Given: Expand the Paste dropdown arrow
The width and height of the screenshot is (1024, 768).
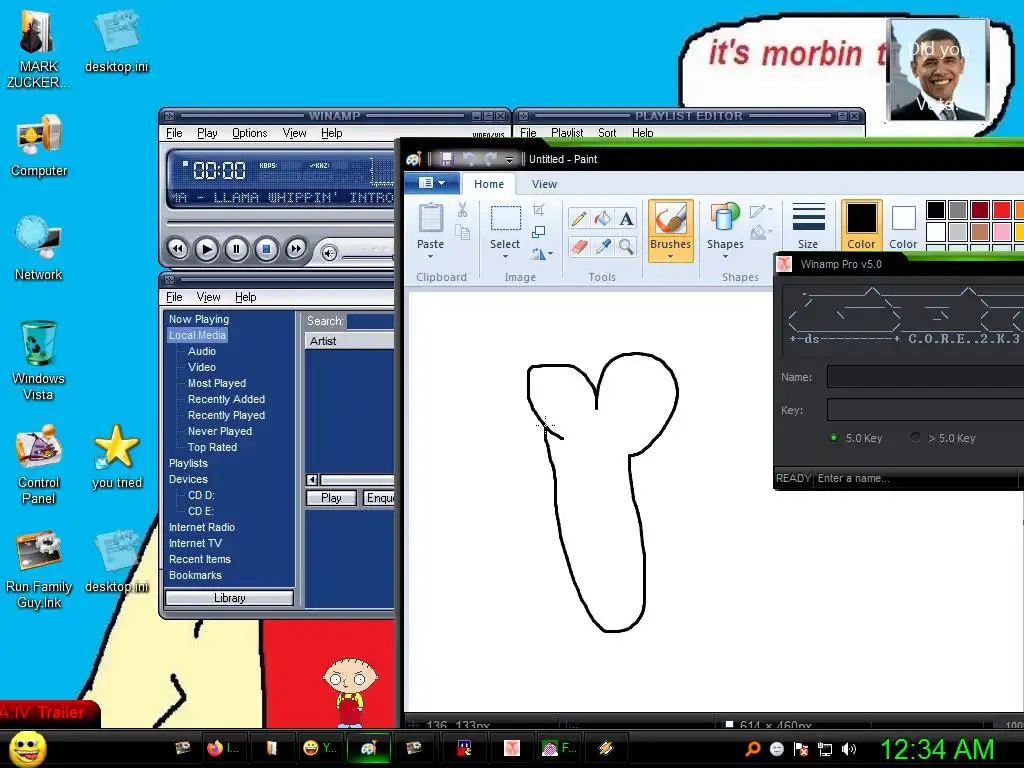Looking at the screenshot, I should pyautogui.click(x=430, y=257).
